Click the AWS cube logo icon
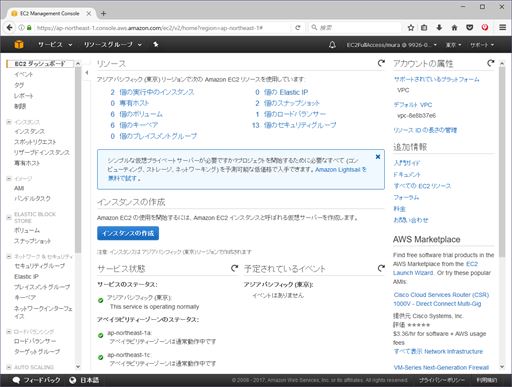This screenshot has width=512, height=387. coord(19,44)
